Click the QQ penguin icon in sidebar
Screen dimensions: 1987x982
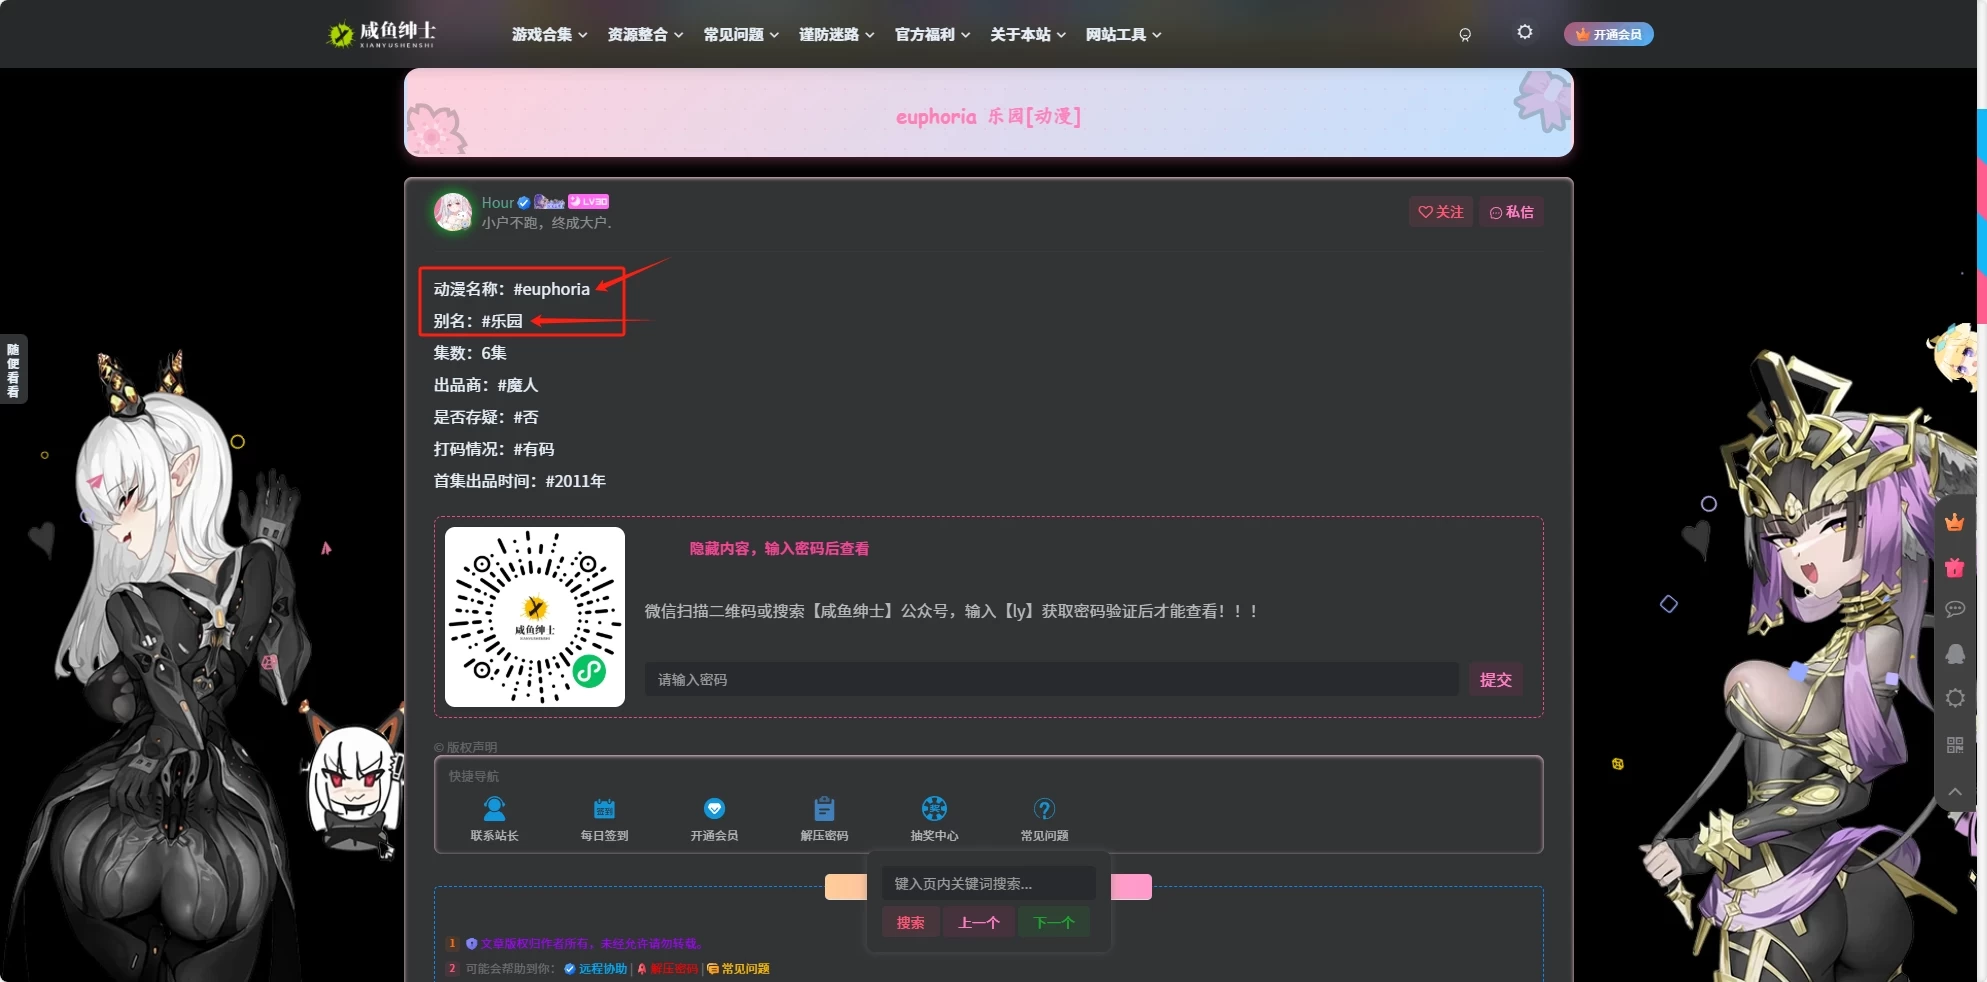(x=1955, y=654)
